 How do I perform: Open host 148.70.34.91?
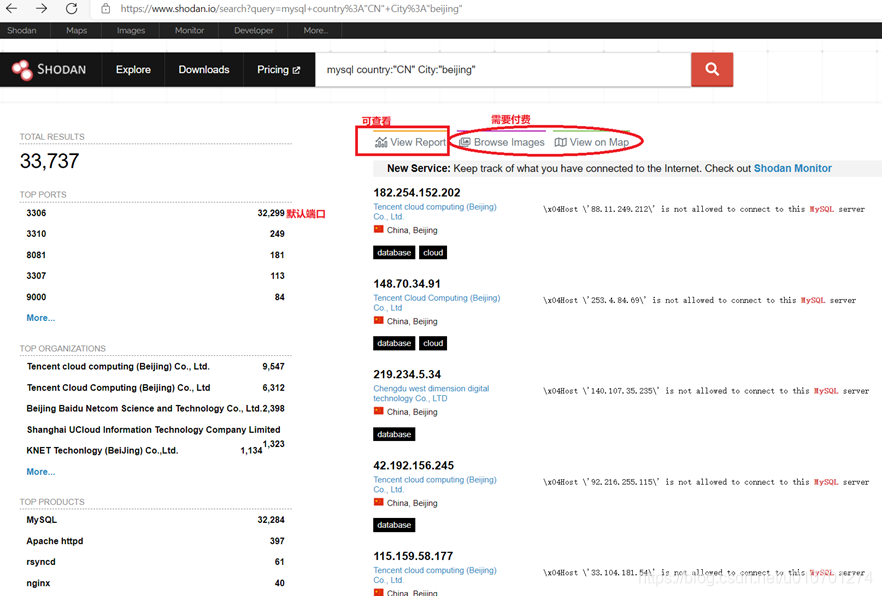tap(407, 283)
